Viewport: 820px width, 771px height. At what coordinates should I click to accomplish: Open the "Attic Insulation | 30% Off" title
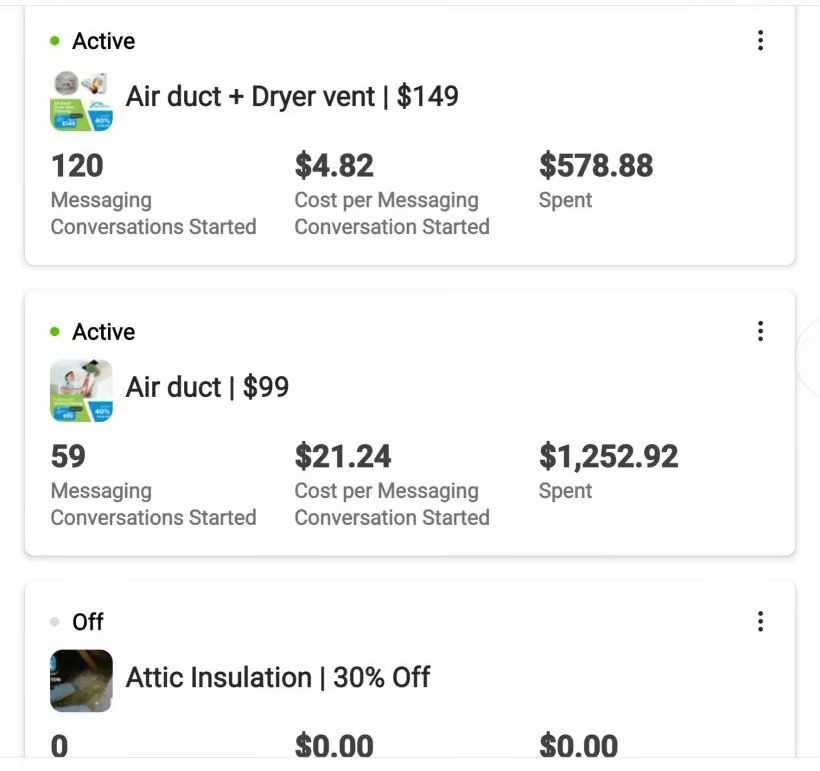tap(278, 678)
